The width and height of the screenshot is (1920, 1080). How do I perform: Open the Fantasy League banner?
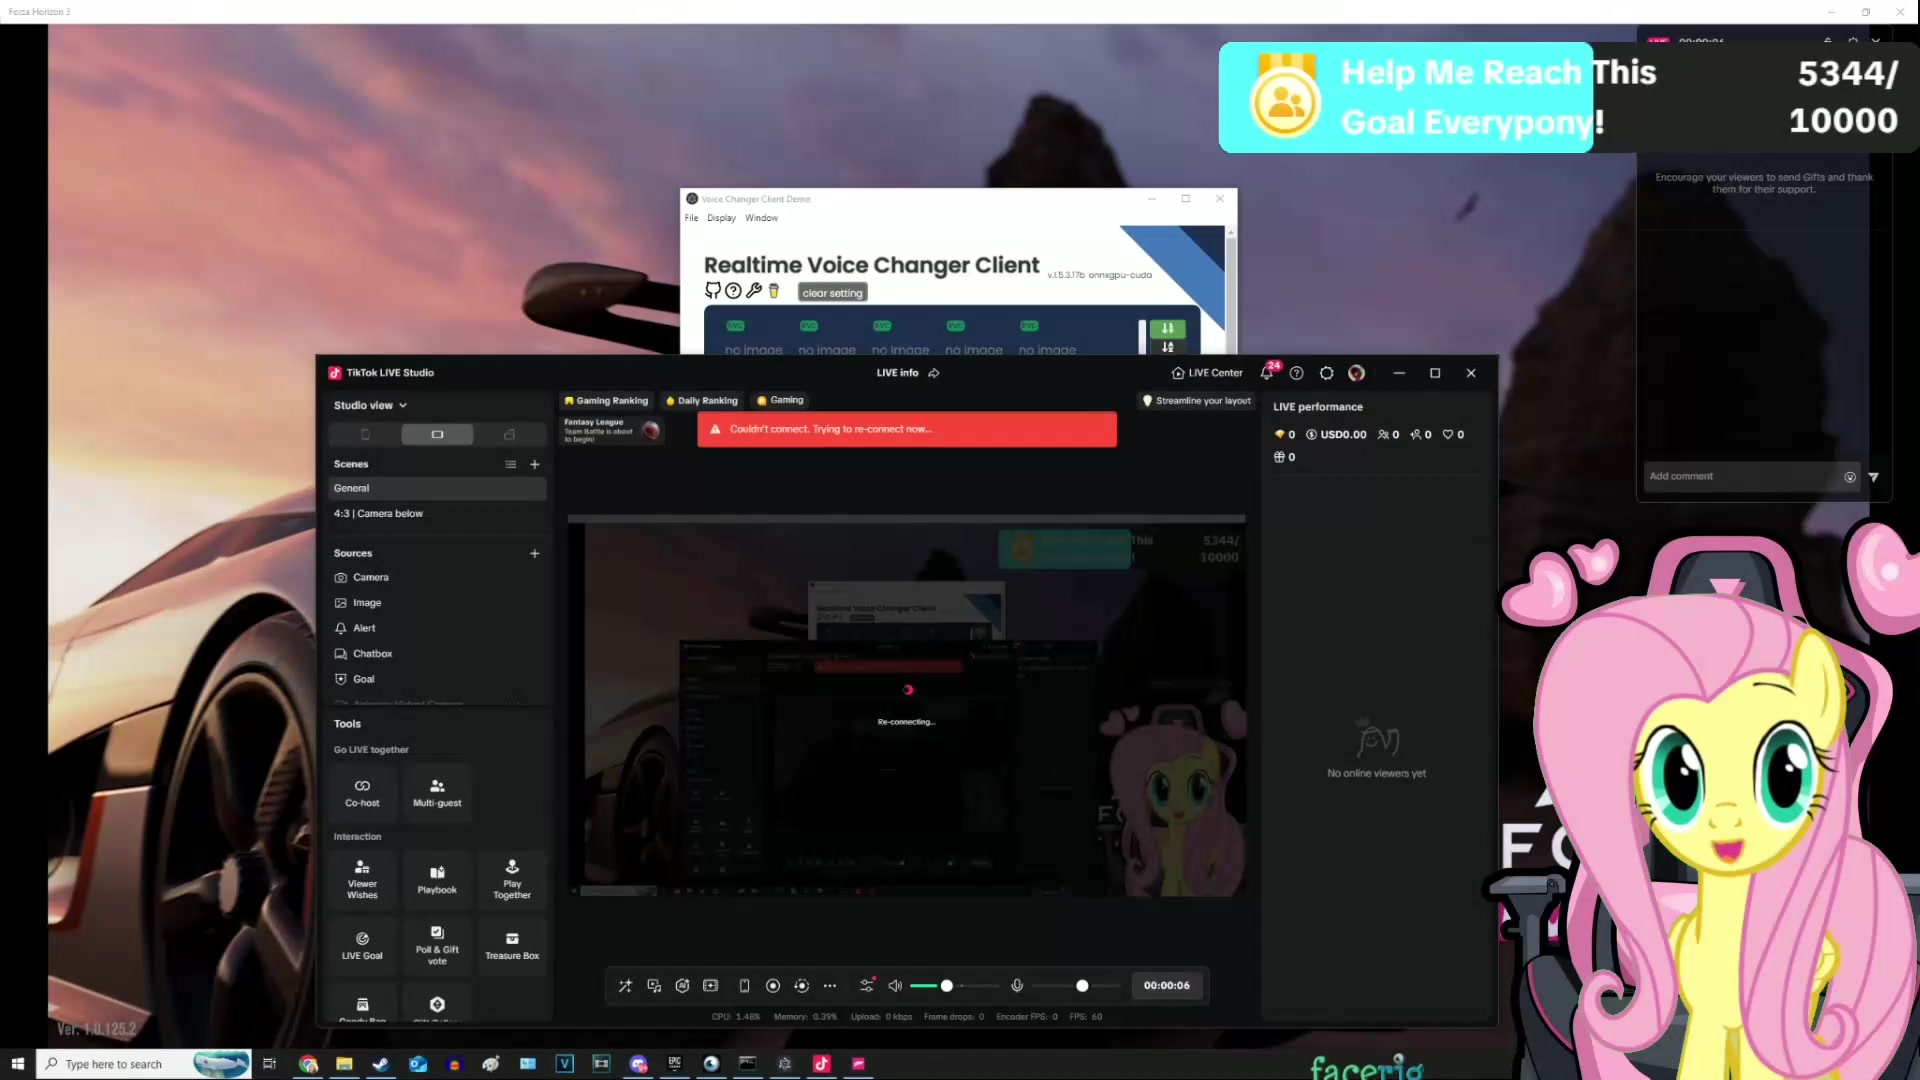click(612, 430)
